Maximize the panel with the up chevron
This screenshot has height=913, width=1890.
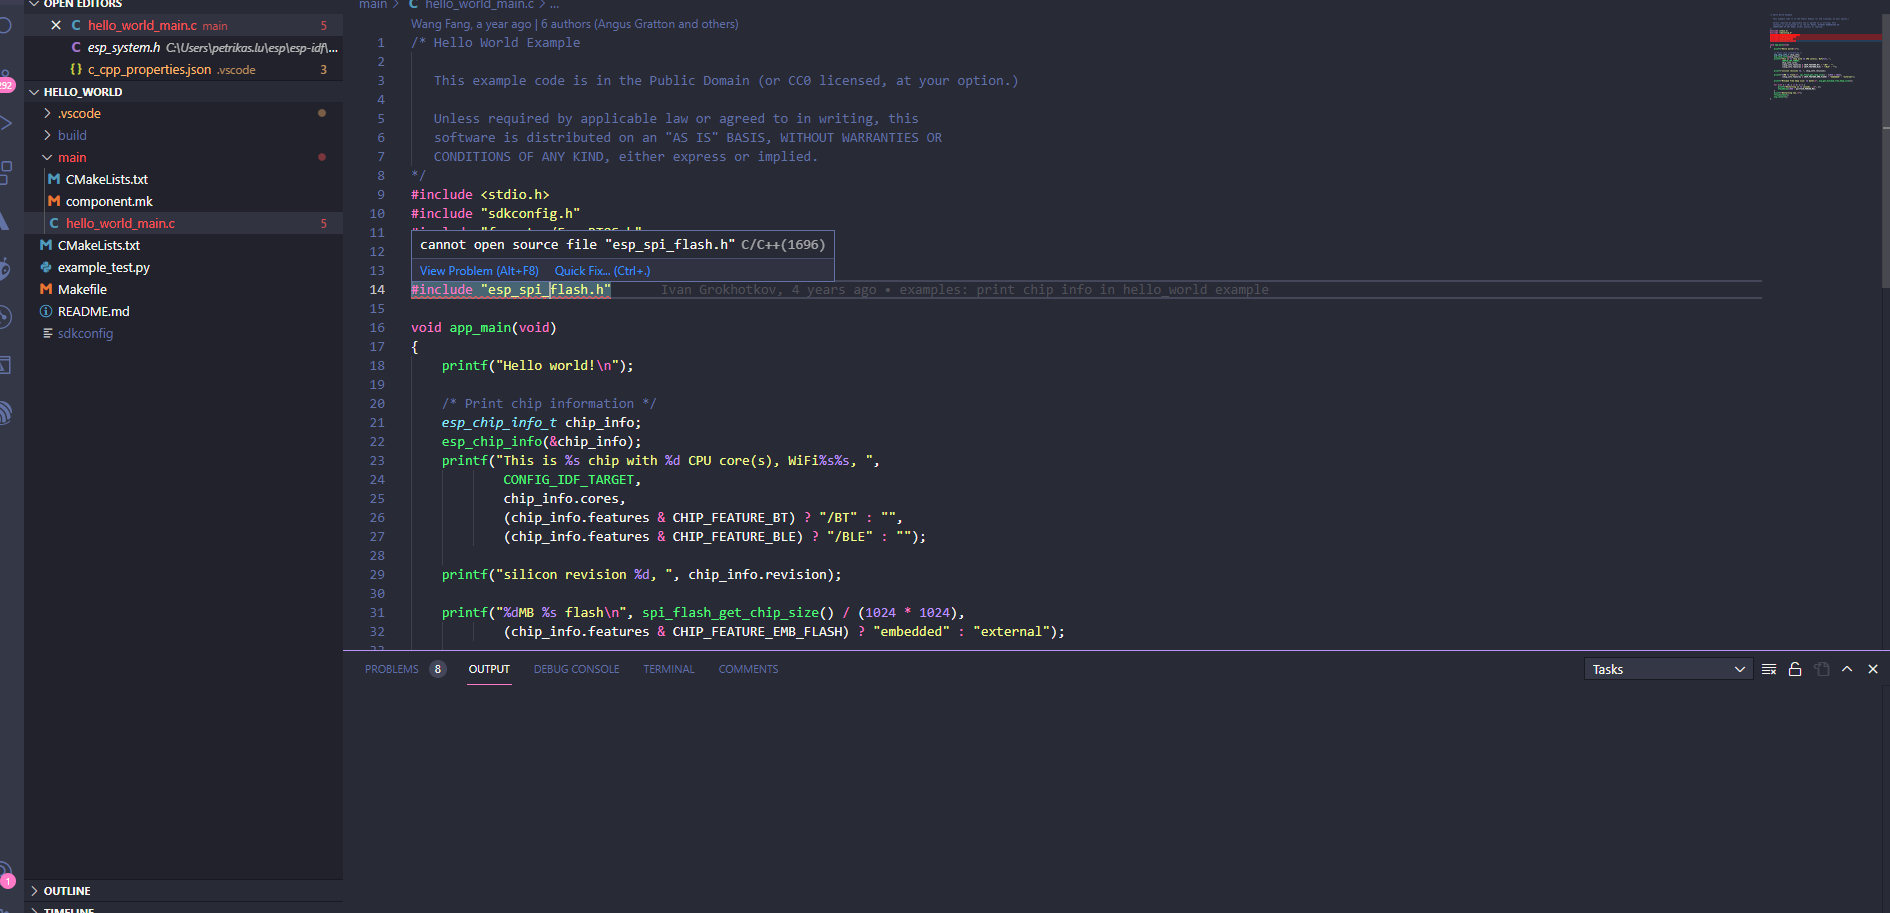tap(1847, 669)
